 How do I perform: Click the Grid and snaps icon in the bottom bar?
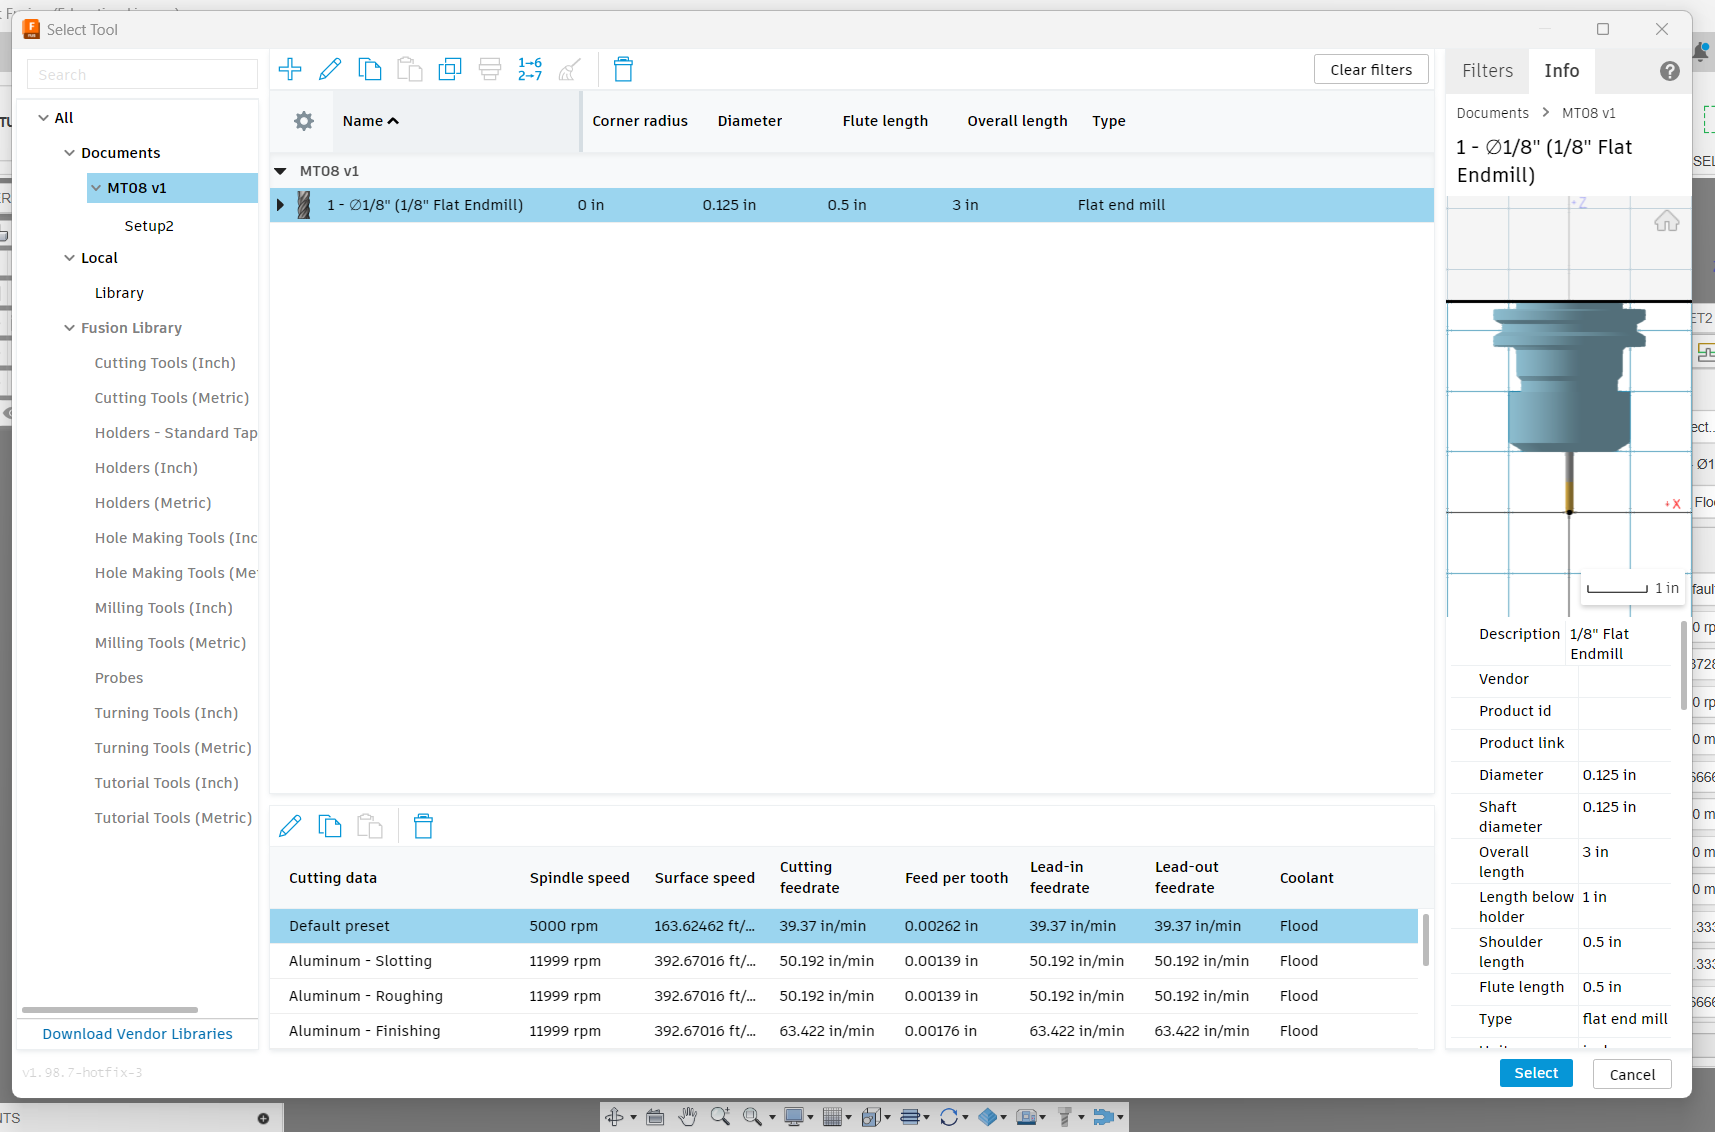point(832,1117)
